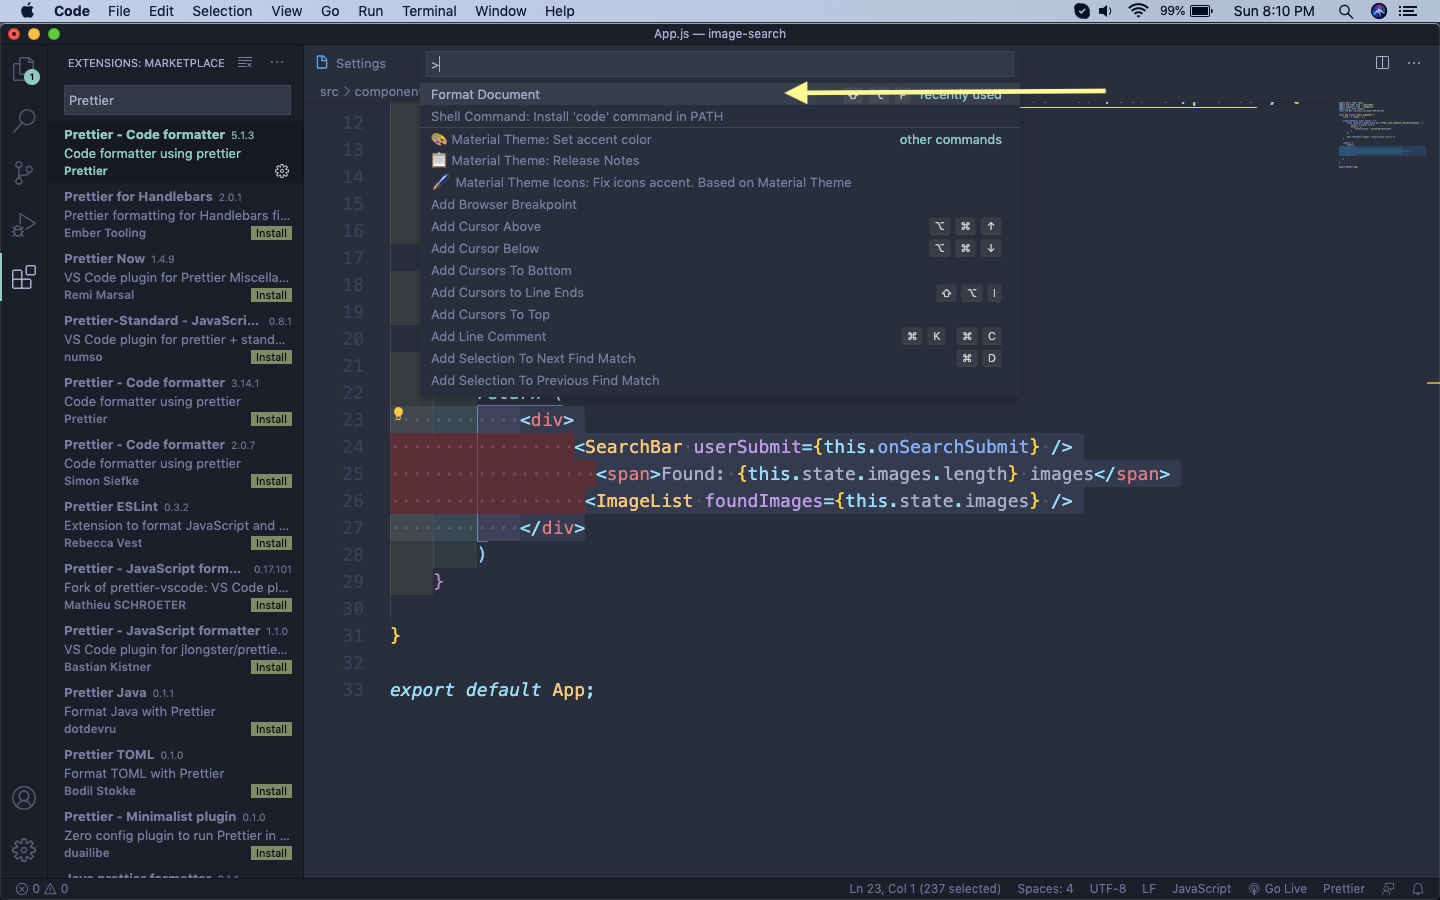Viewport: 1440px width, 900px height.
Task: Open the volume control in menu bar
Action: coord(1105,11)
